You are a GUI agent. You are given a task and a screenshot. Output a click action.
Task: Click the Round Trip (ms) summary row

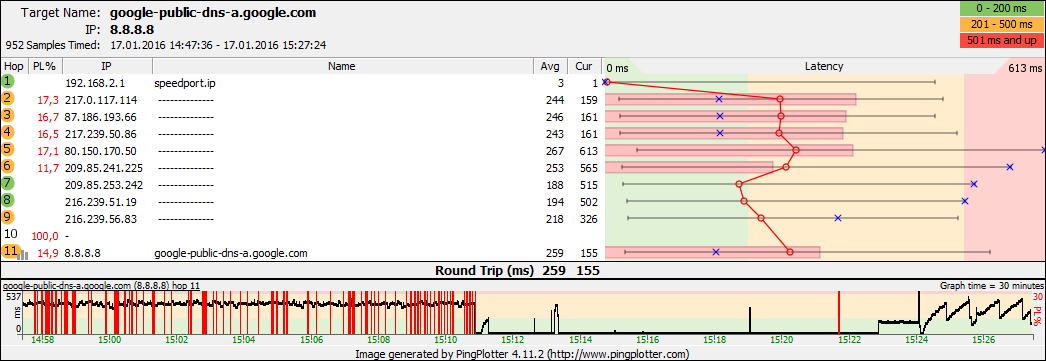click(523, 271)
